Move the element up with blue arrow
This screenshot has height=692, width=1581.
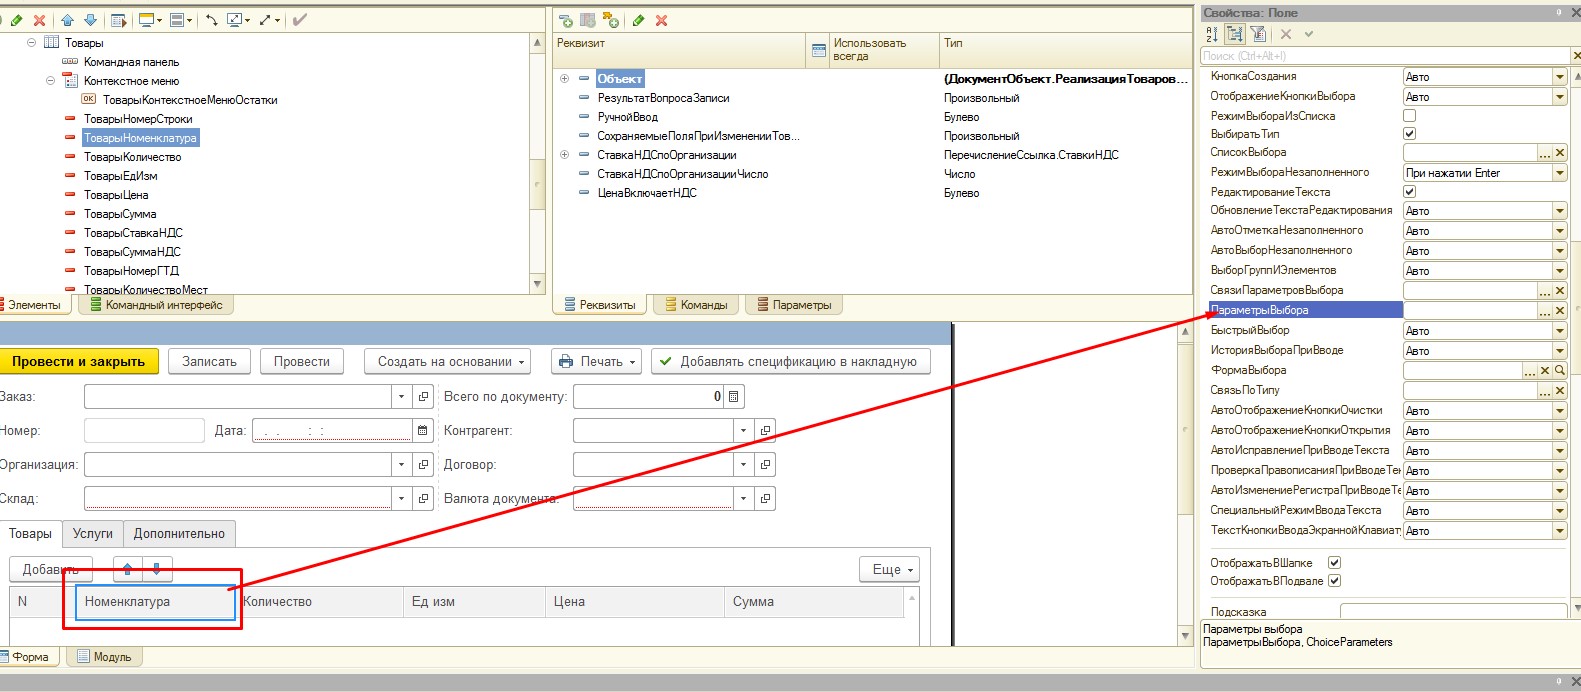(x=67, y=20)
